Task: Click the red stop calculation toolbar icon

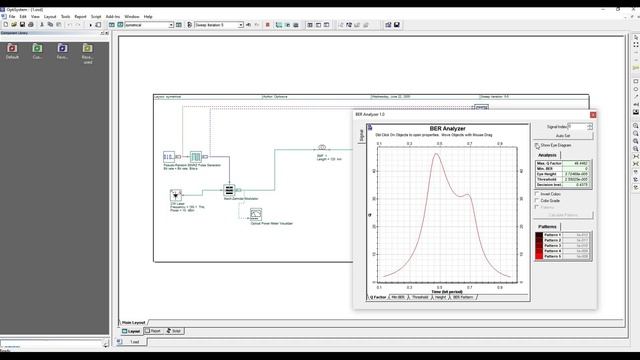Action: tap(268, 25)
